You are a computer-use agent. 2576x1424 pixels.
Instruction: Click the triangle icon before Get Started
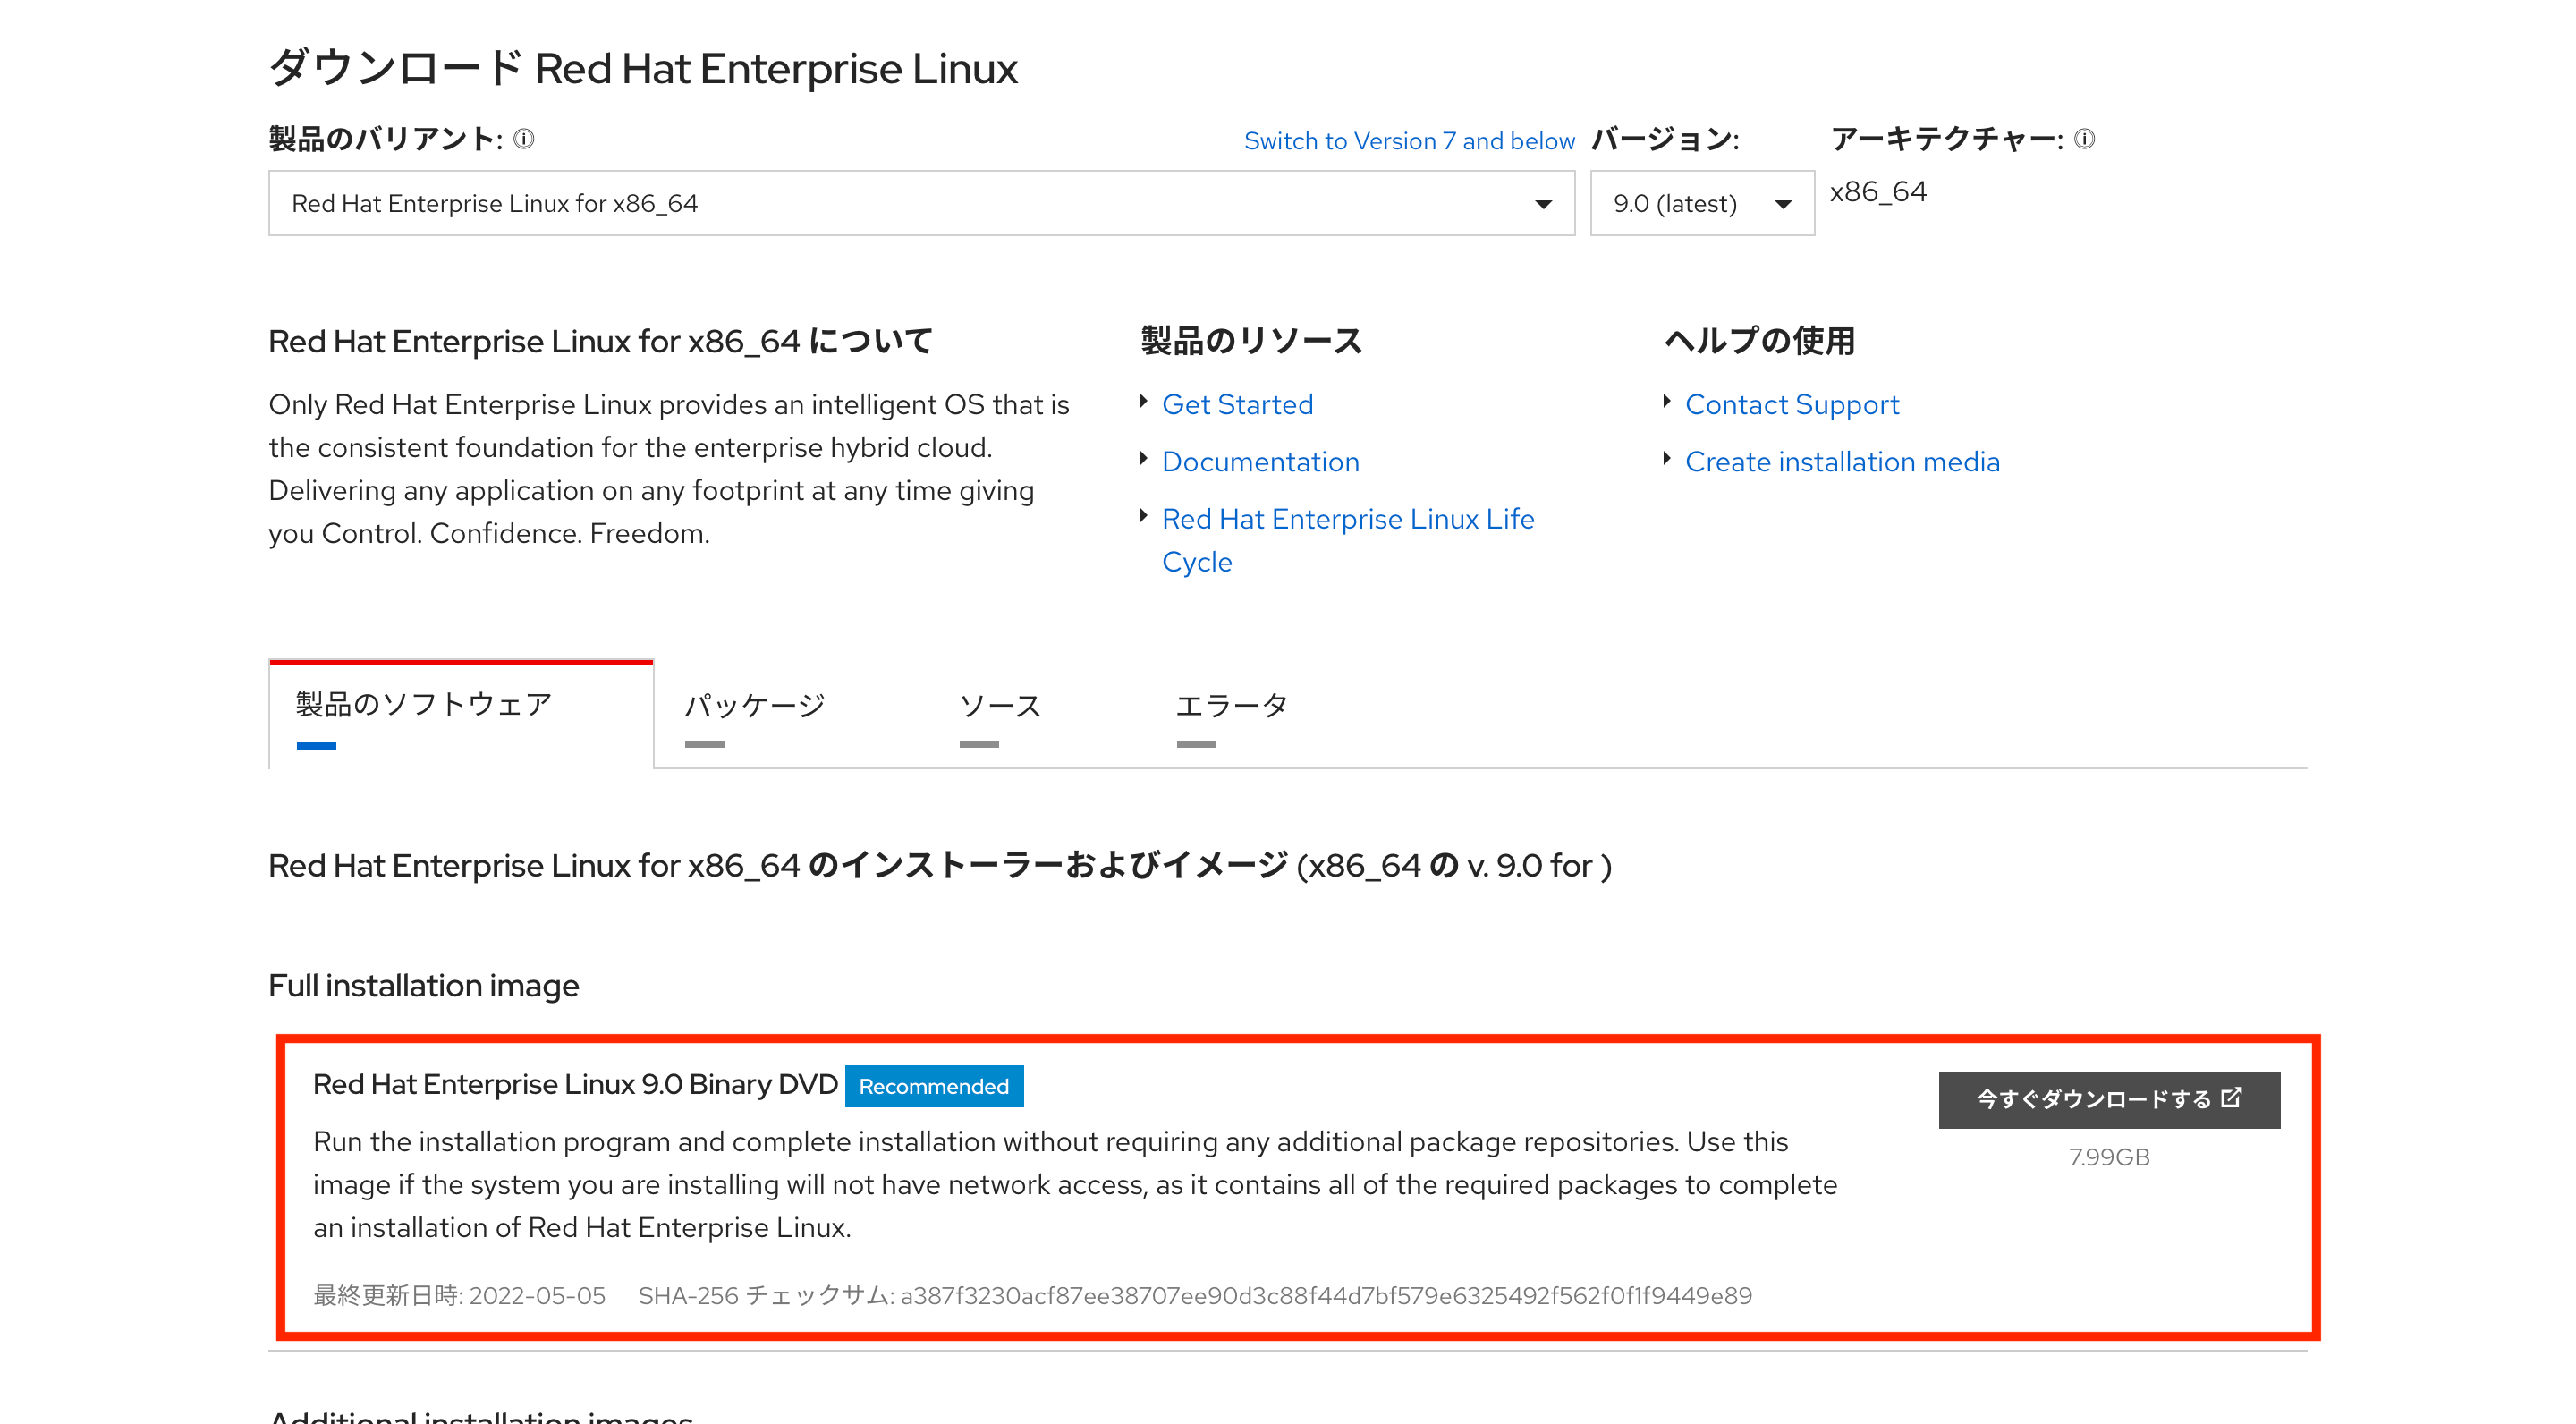coord(1146,402)
